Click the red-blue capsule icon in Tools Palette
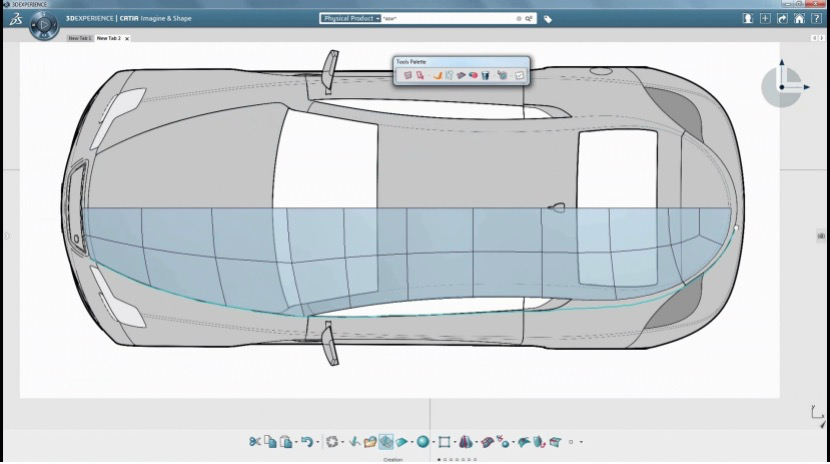Screen dimensions: 830x464 point(472,75)
